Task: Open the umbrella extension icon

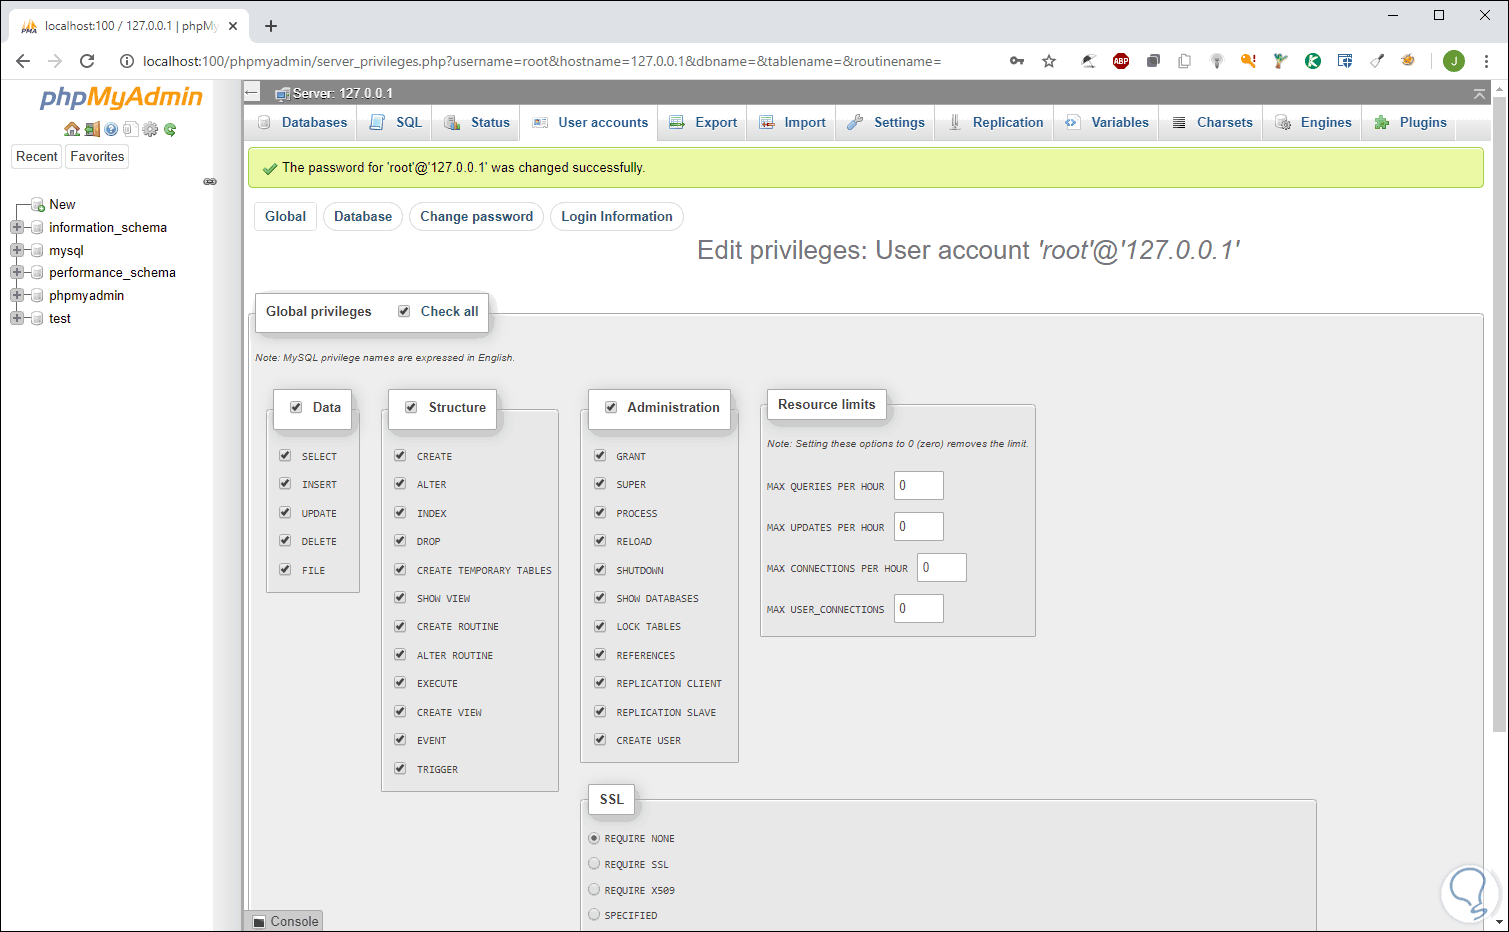Action: tap(1089, 61)
